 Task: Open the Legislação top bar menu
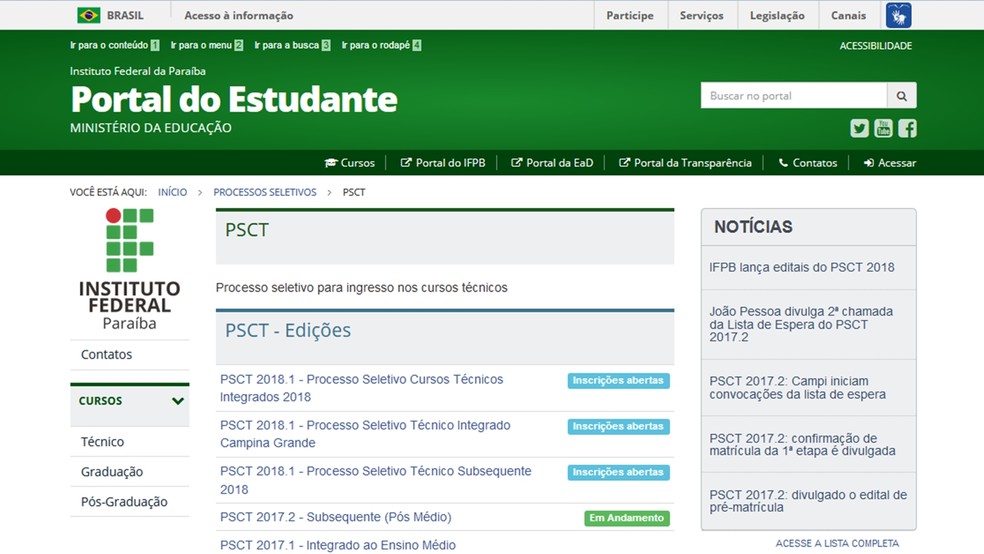click(x=777, y=16)
